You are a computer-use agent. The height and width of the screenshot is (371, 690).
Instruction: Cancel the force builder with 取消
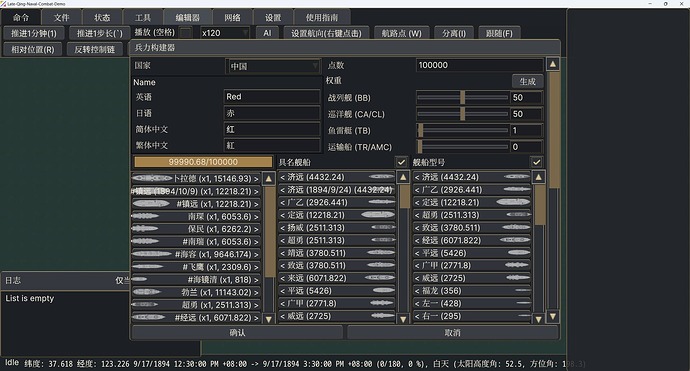point(452,332)
